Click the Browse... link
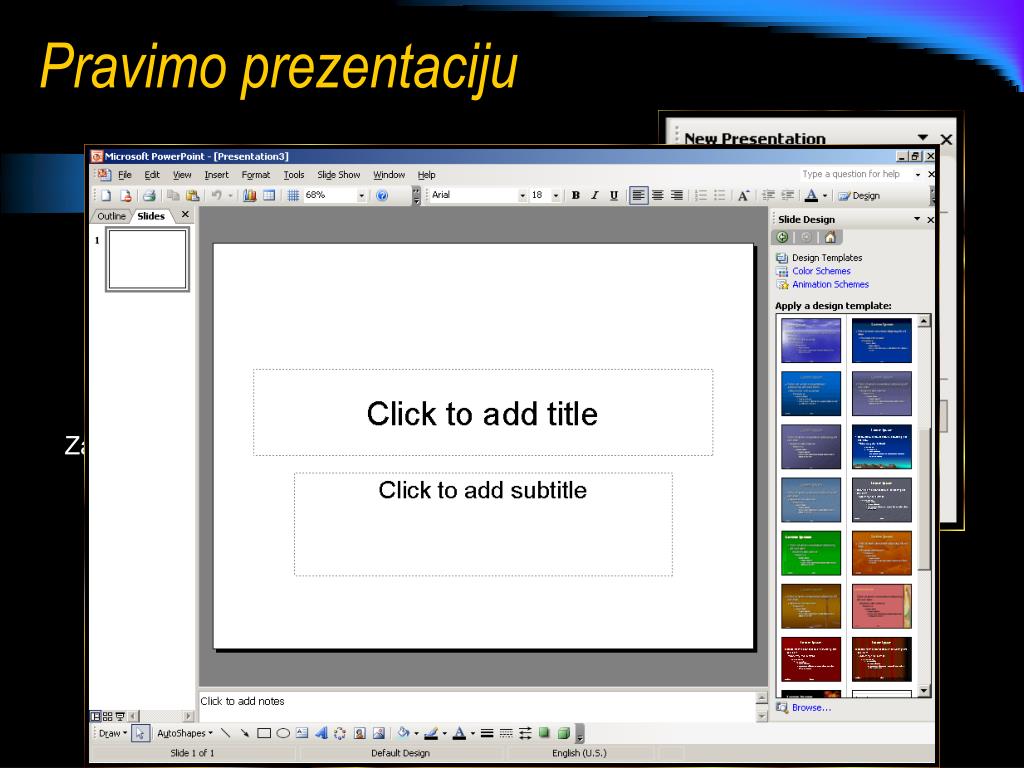The image size is (1024, 768). coord(811,708)
